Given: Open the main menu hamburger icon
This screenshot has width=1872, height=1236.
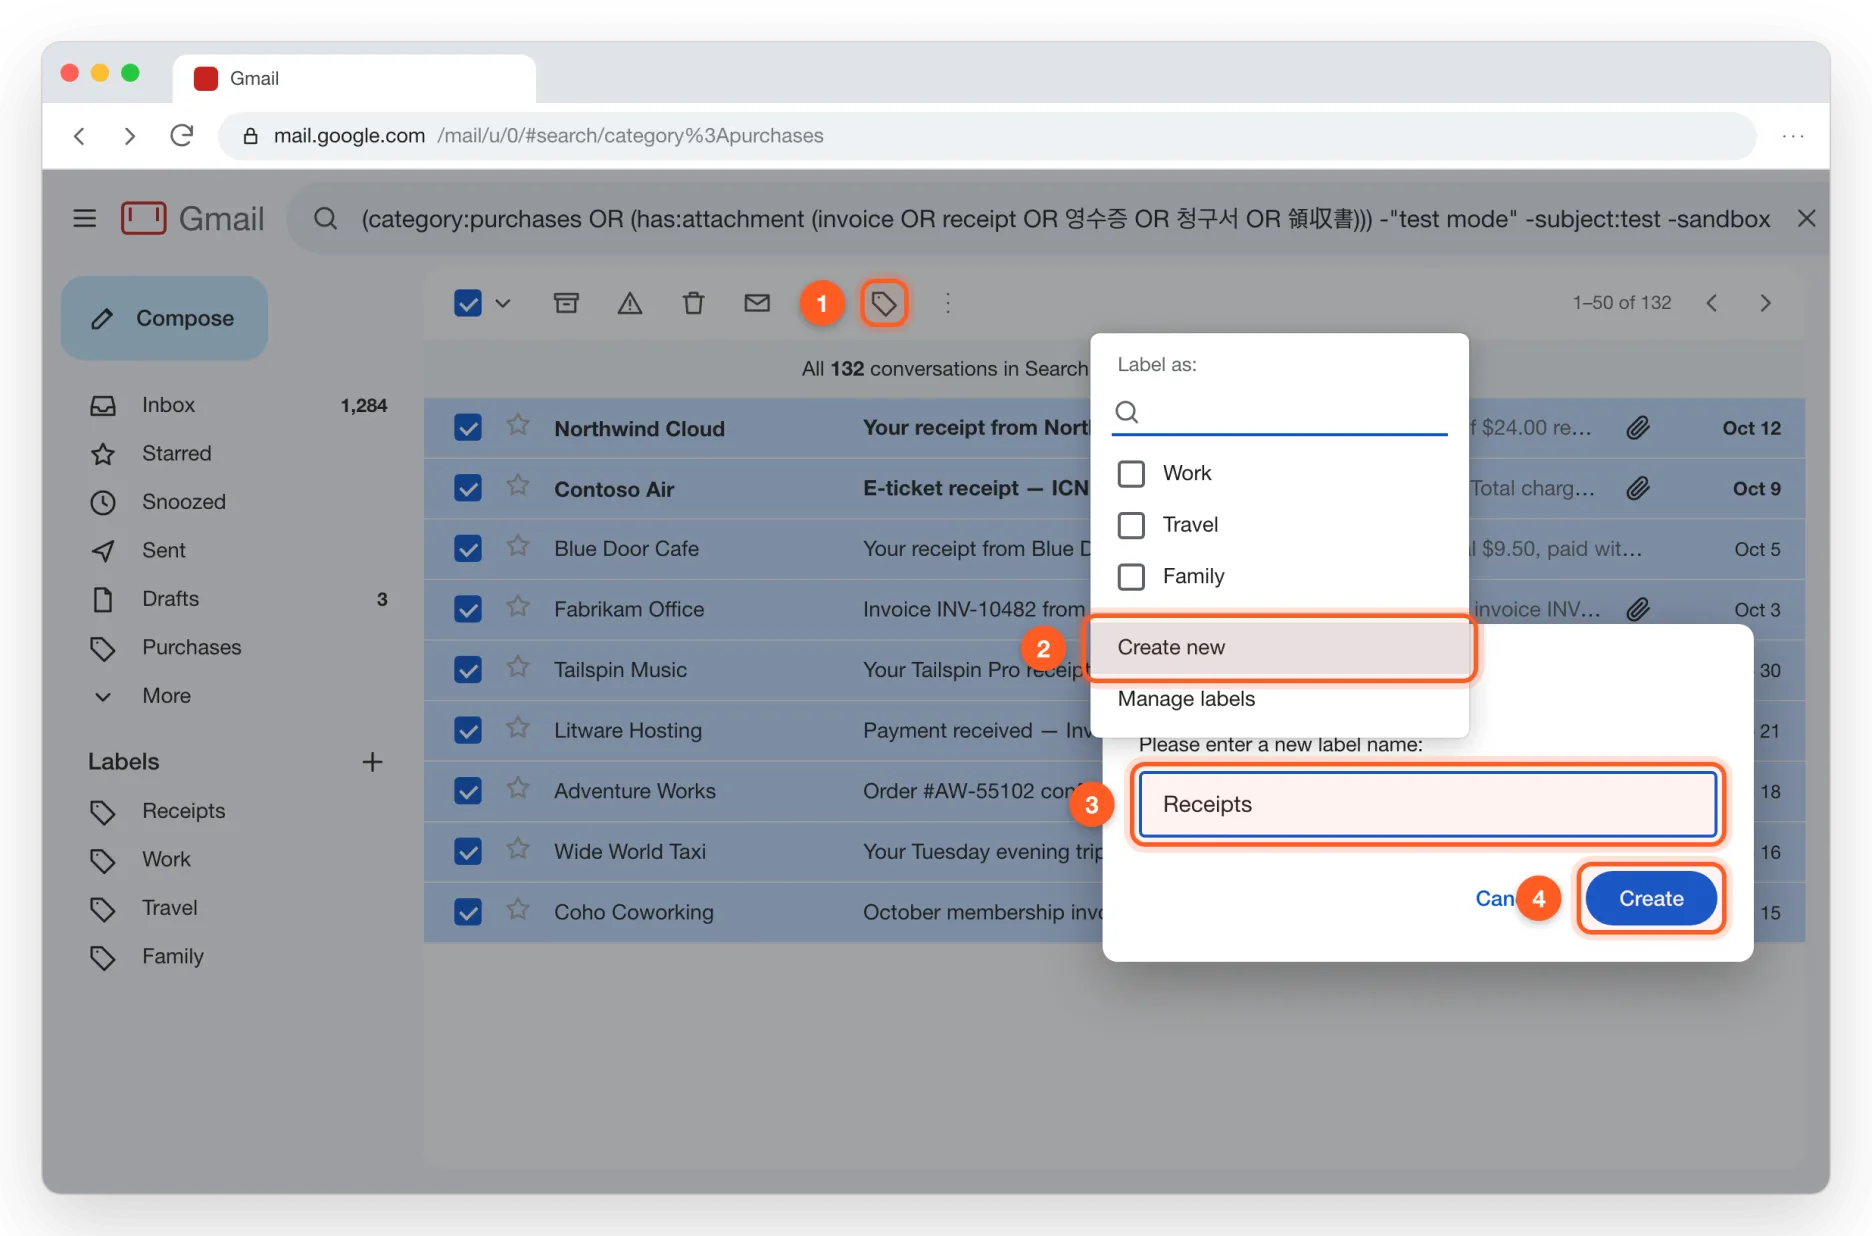Looking at the screenshot, I should (85, 218).
